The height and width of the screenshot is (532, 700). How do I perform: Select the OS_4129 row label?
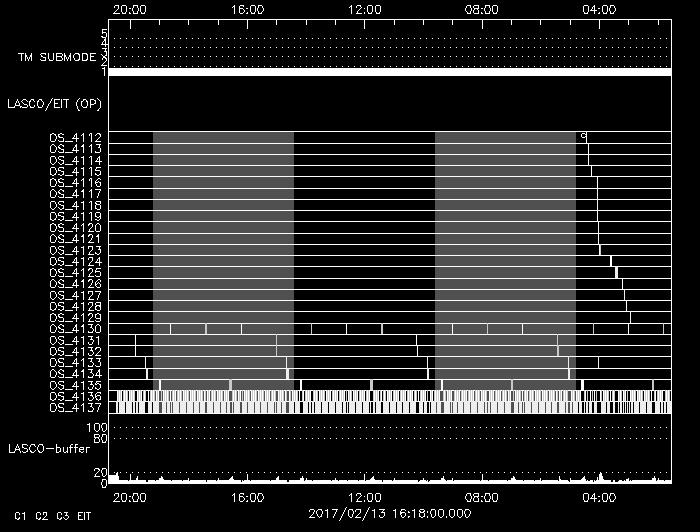(x=75, y=318)
